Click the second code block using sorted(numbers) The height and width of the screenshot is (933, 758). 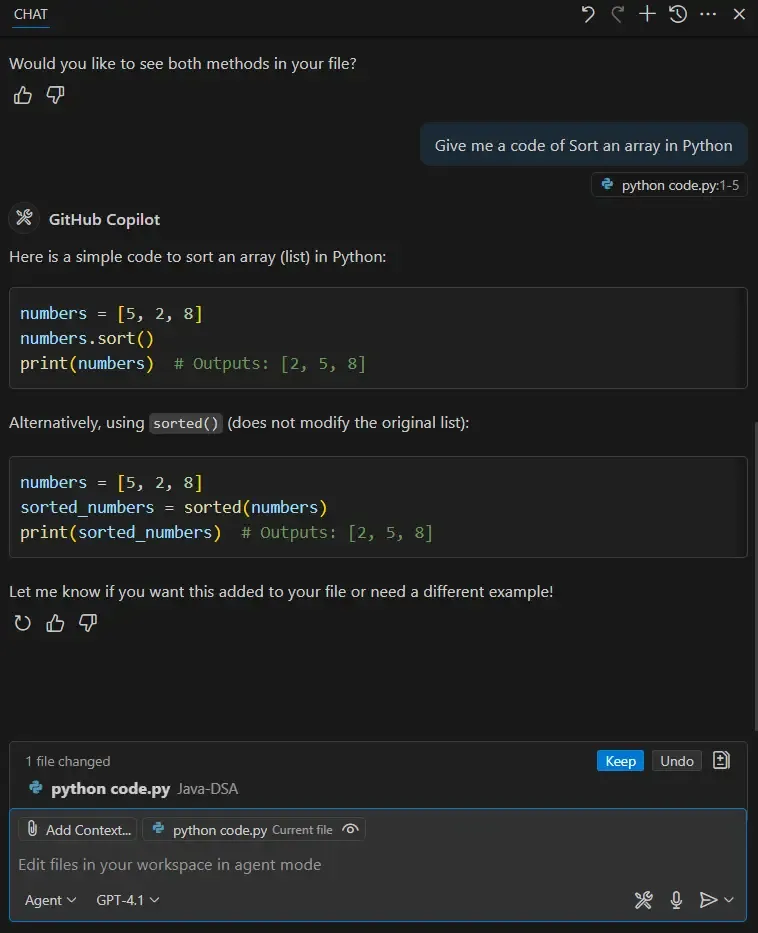(378, 507)
